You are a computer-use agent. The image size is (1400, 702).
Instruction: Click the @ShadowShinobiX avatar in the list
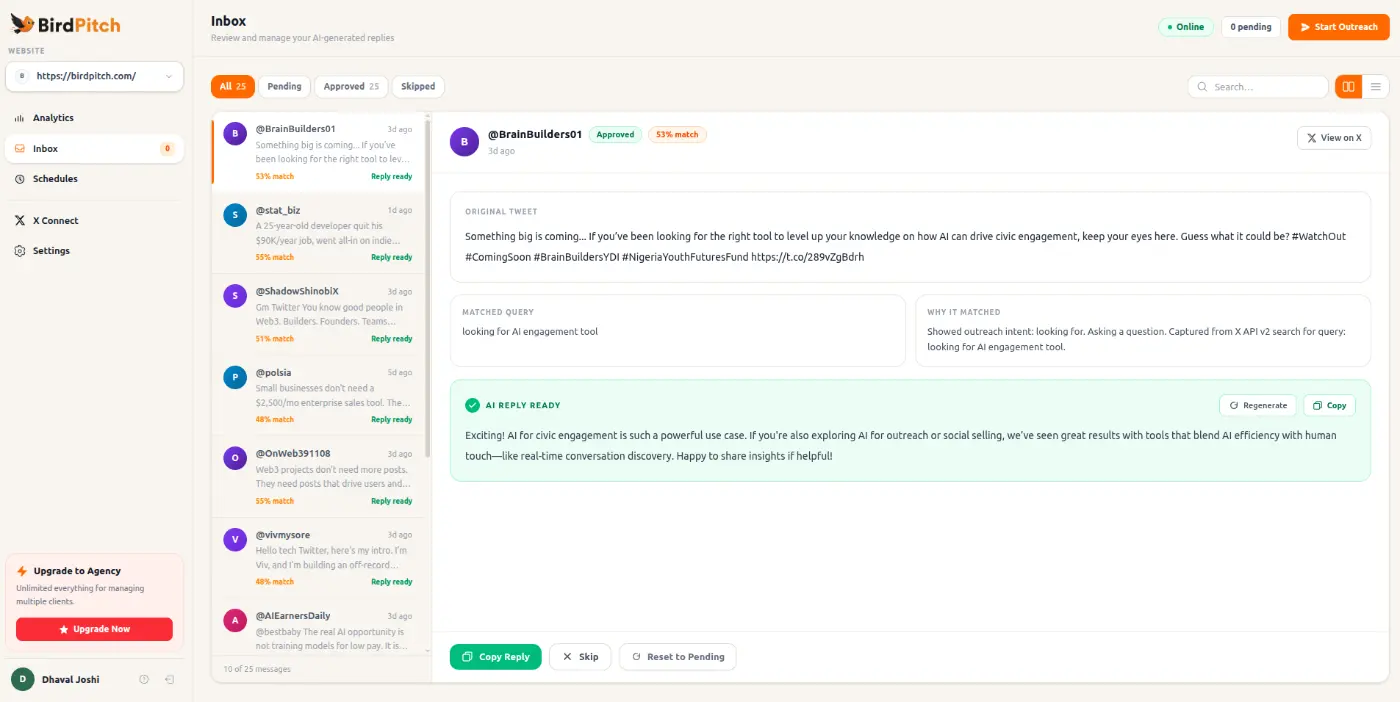point(235,296)
